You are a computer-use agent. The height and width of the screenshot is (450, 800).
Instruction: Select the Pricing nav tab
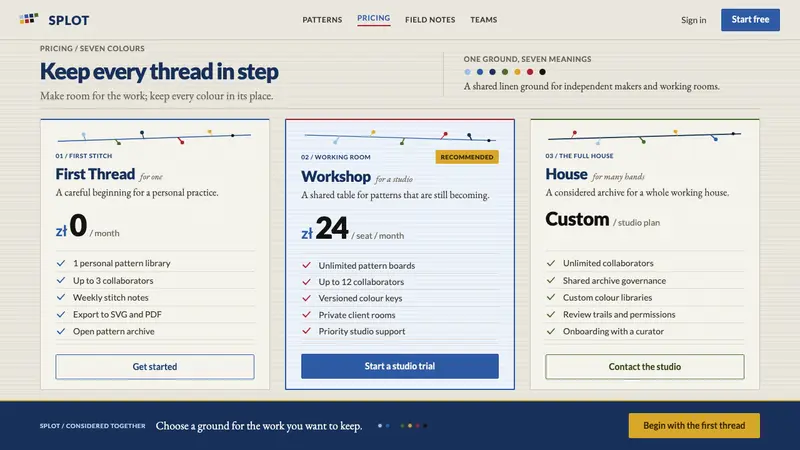pyautogui.click(x=373, y=18)
